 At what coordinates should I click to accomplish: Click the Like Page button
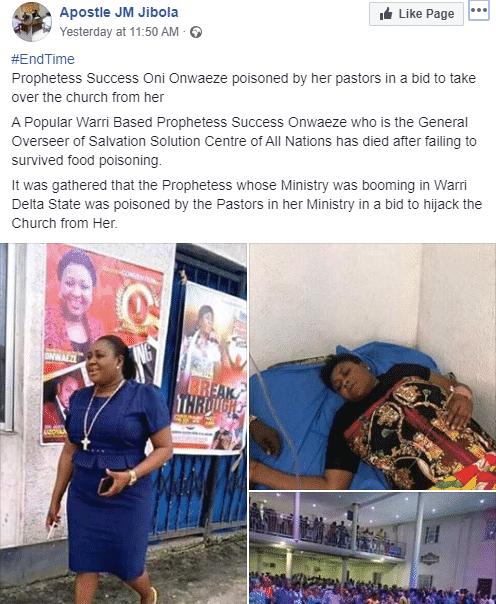point(416,14)
